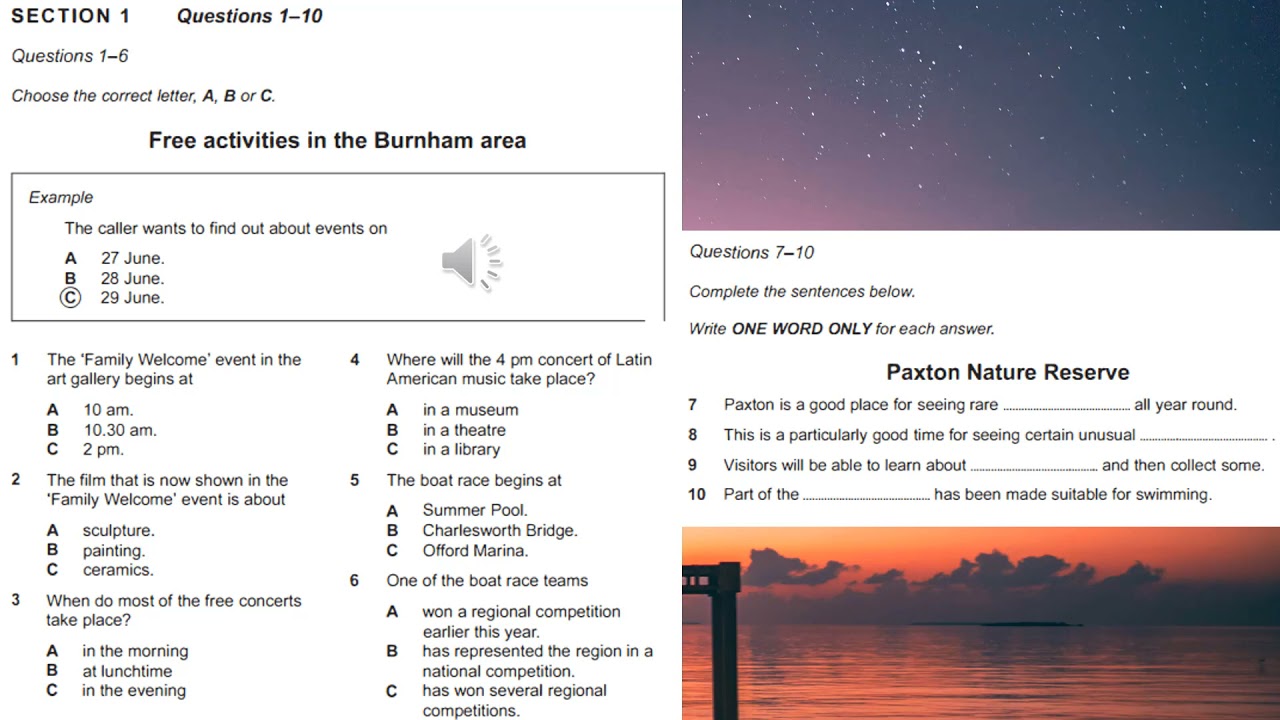Choose 'in the morning' for question 3
The width and height of the screenshot is (1280, 720).
pos(117,651)
